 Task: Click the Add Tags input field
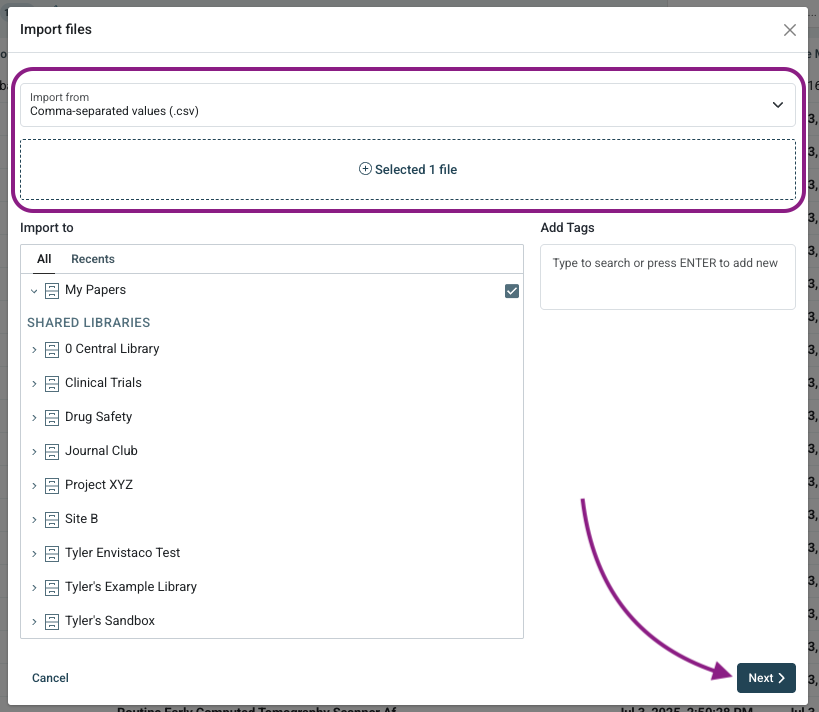667,276
